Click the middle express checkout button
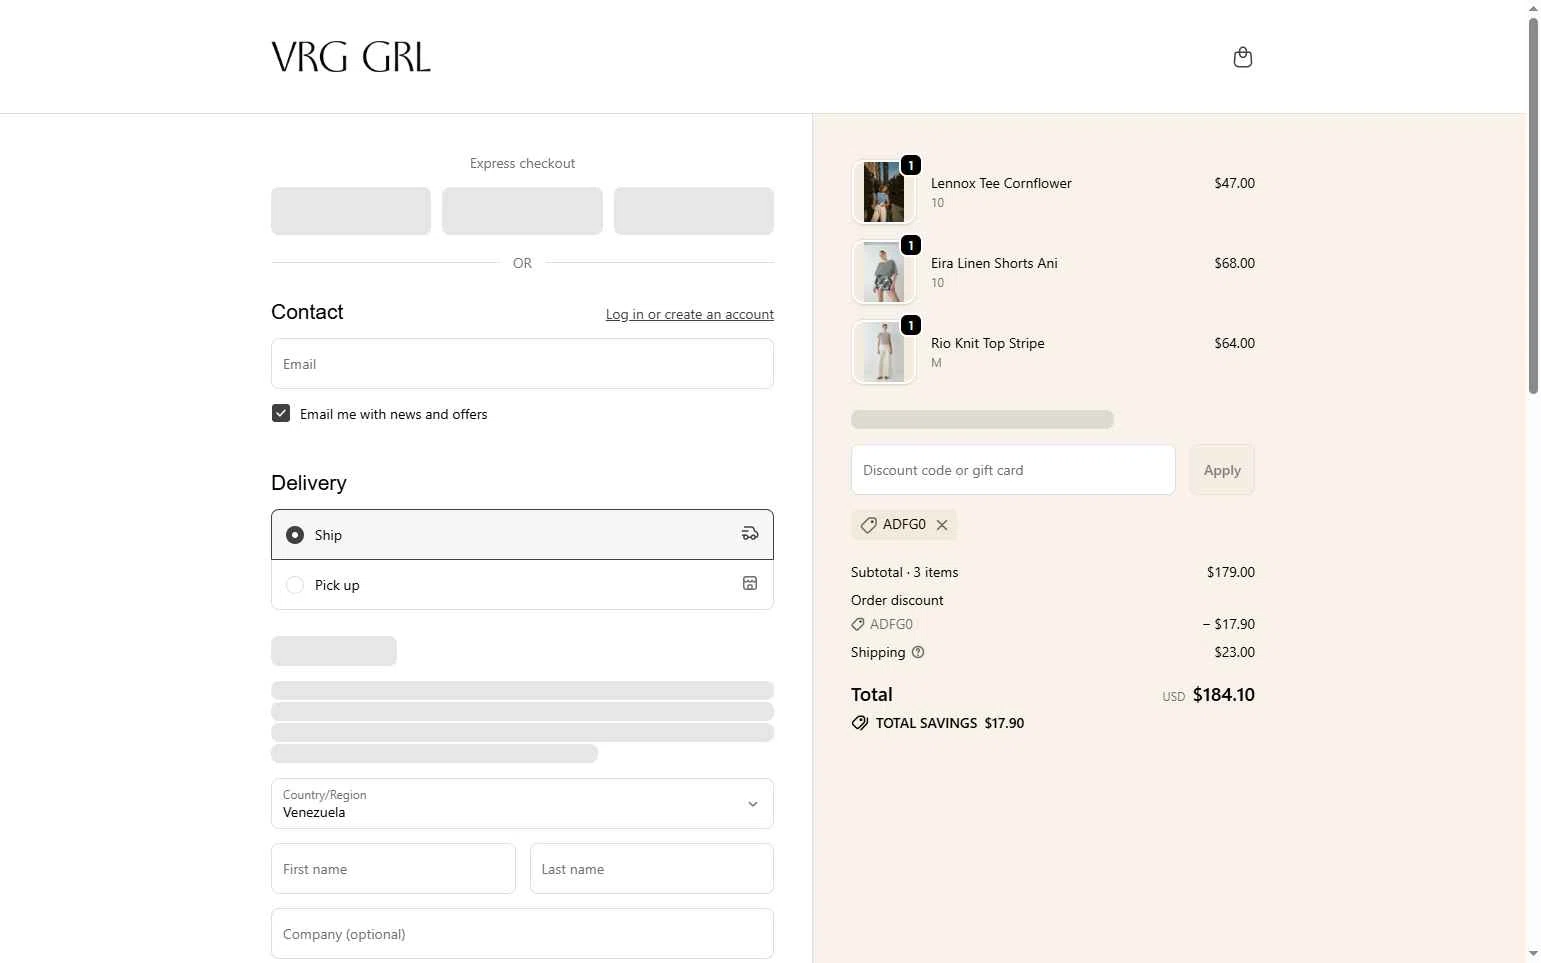This screenshot has height=963, width=1541. pos(522,211)
